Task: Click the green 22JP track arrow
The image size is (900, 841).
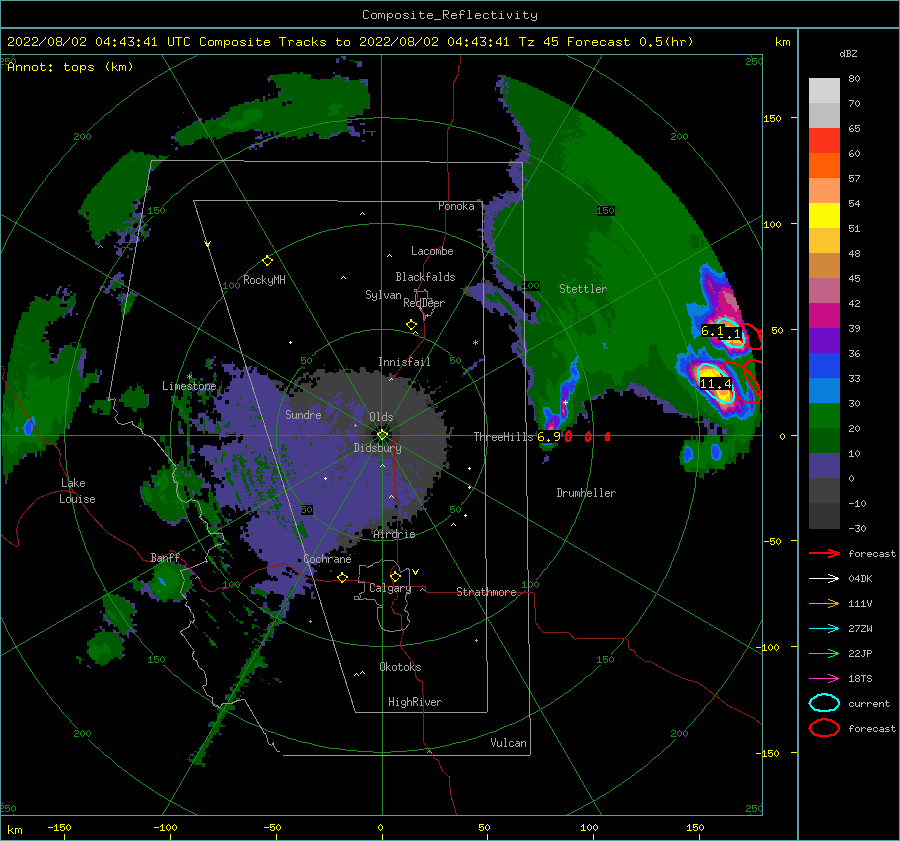Action: (x=824, y=653)
